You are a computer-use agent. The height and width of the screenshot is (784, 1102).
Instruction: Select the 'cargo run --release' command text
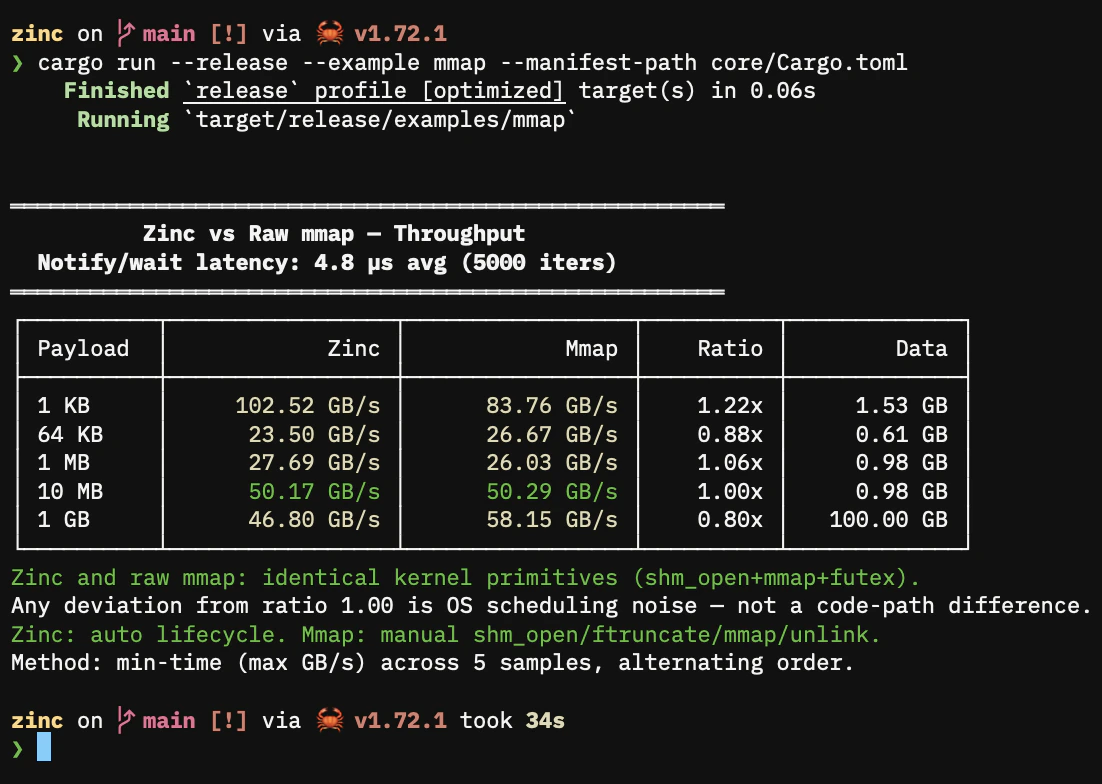click(163, 63)
